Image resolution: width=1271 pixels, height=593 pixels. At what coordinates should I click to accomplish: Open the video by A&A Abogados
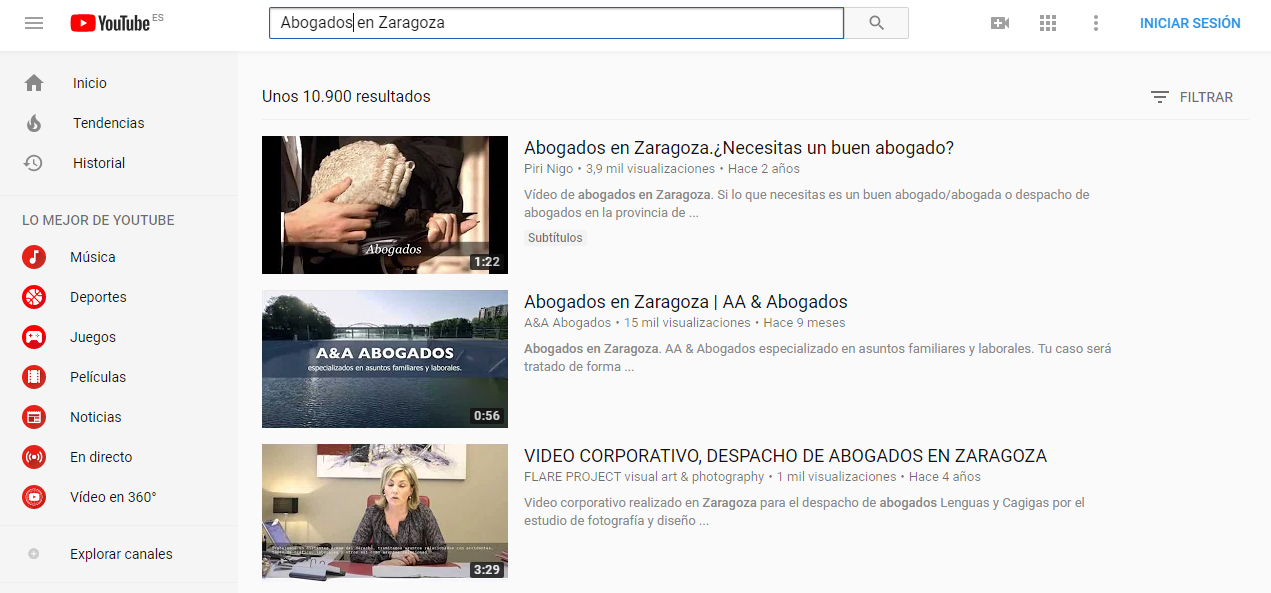(x=685, y=301)
